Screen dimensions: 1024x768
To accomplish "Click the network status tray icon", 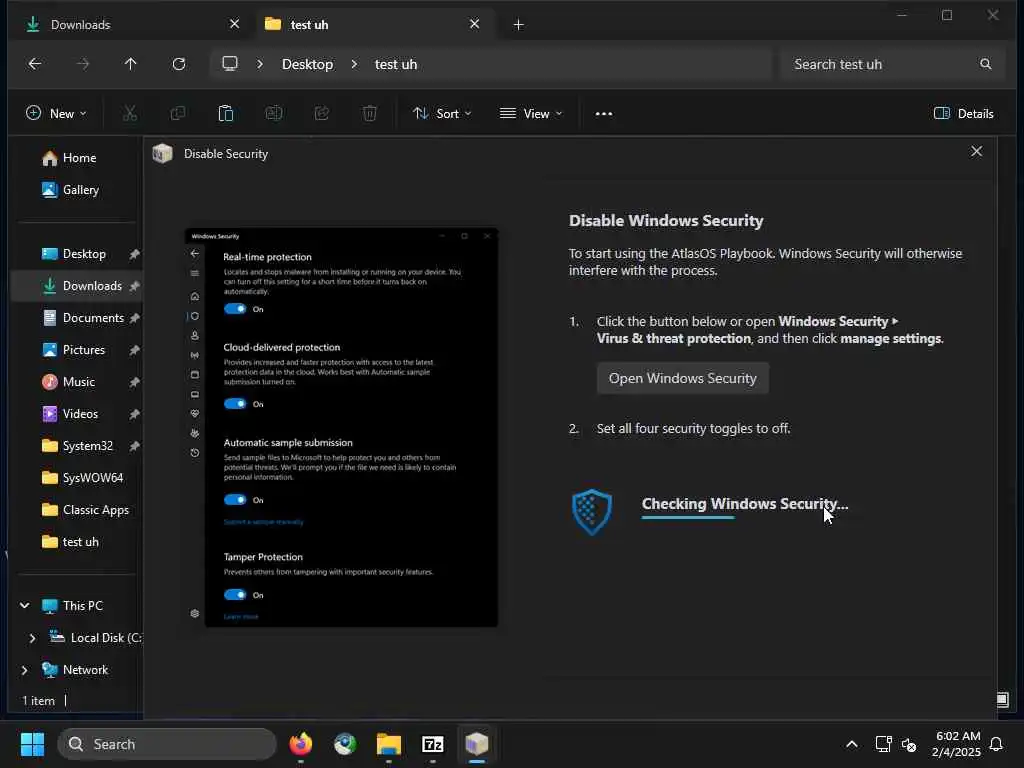I will click(x=884, y=744).
